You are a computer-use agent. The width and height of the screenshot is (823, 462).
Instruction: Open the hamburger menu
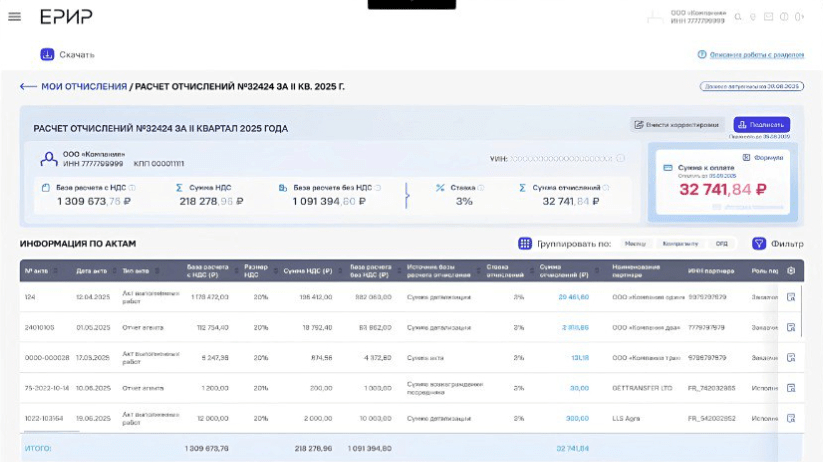[14, 17]
